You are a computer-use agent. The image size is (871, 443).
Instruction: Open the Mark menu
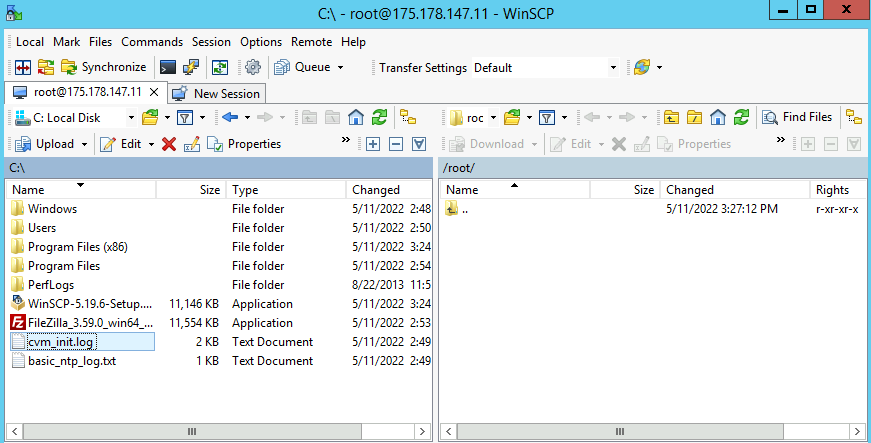pos(67,42)
